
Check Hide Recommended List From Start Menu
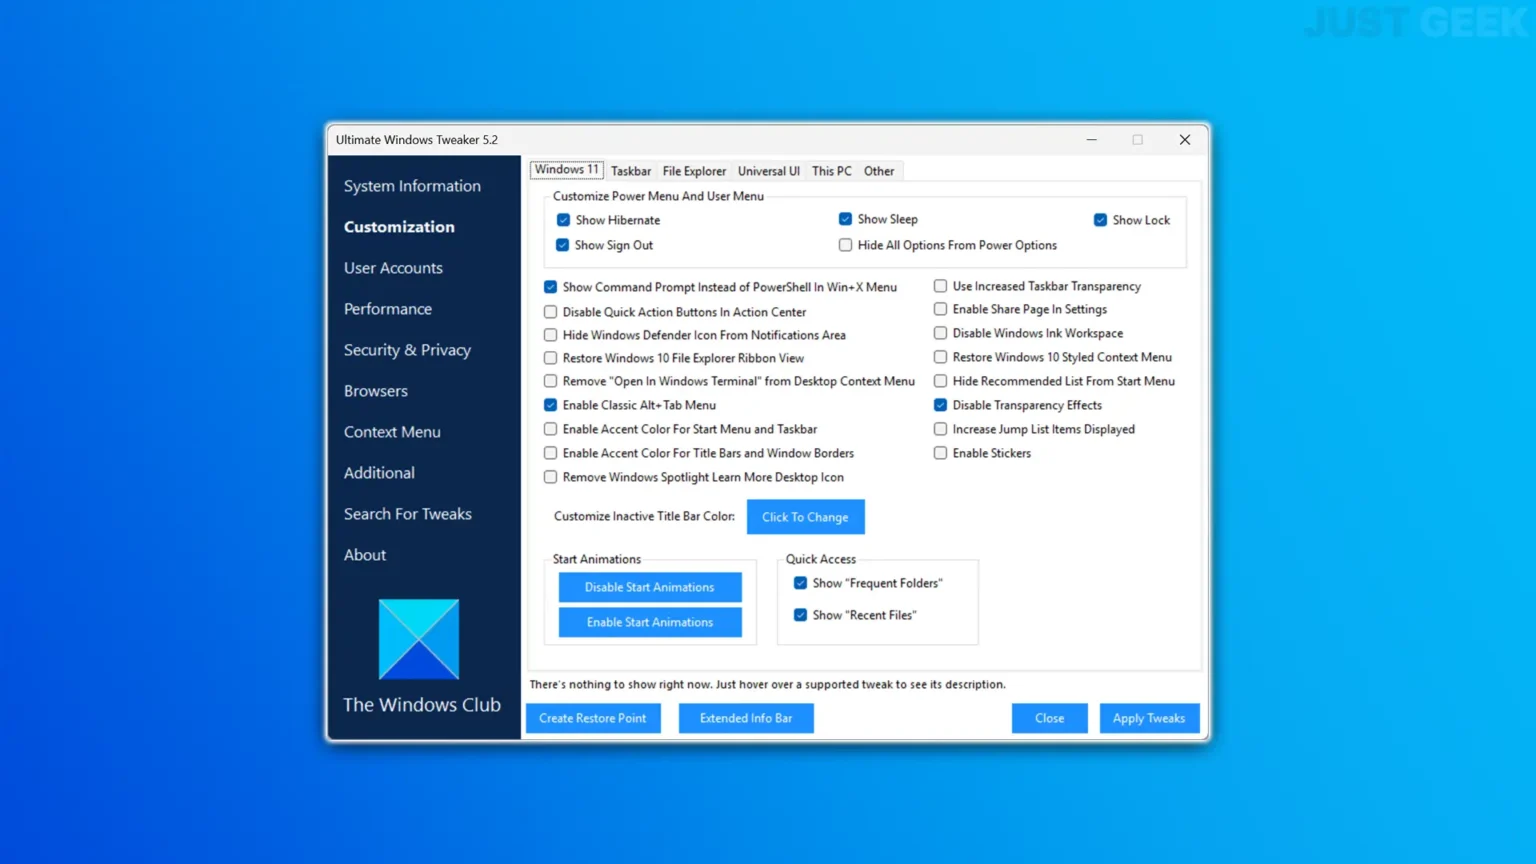[940, 381]
